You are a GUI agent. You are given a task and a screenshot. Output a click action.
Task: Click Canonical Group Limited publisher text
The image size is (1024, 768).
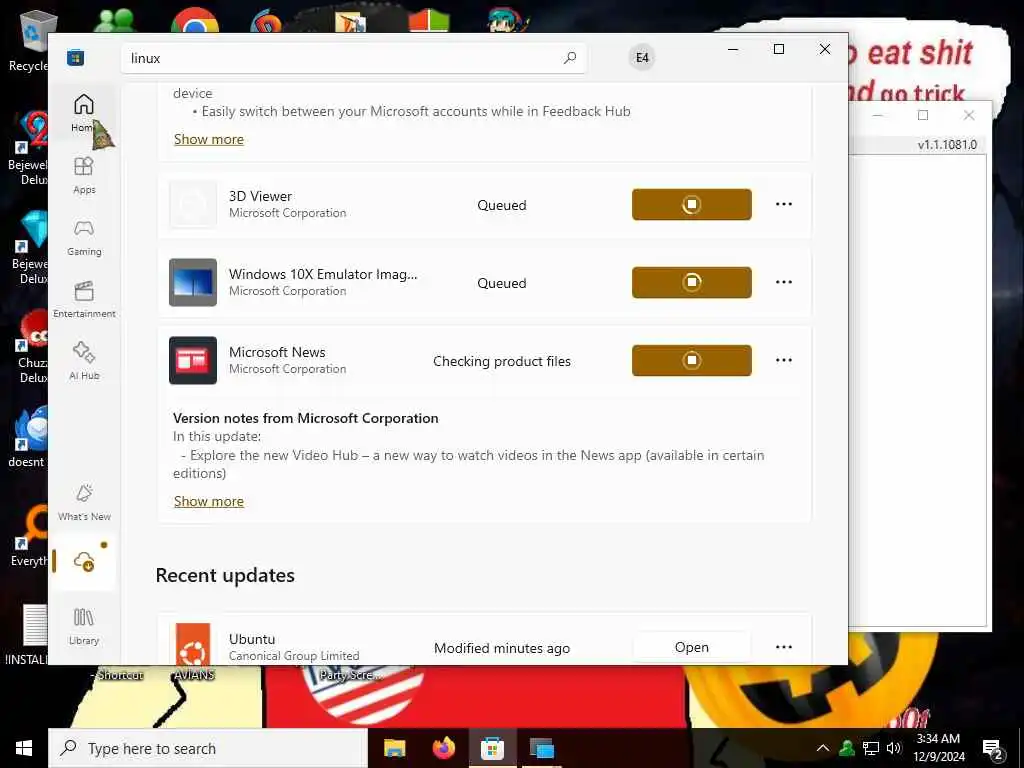click(x=294, y=656)
